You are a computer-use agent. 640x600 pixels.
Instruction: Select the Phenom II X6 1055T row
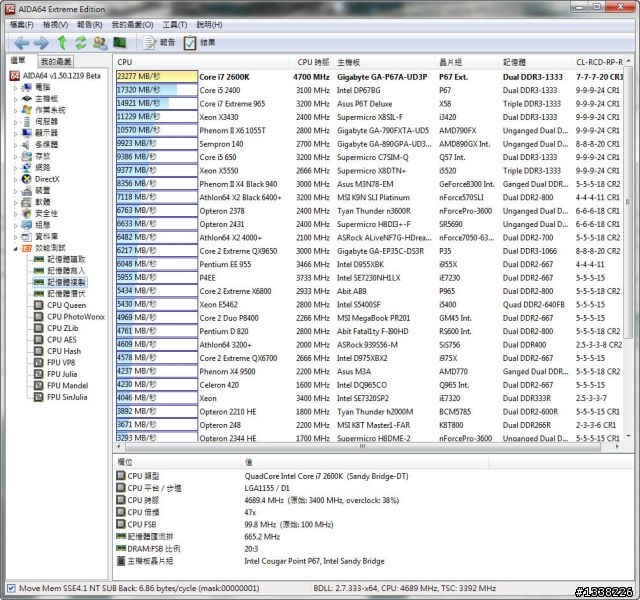coord(369,130)
